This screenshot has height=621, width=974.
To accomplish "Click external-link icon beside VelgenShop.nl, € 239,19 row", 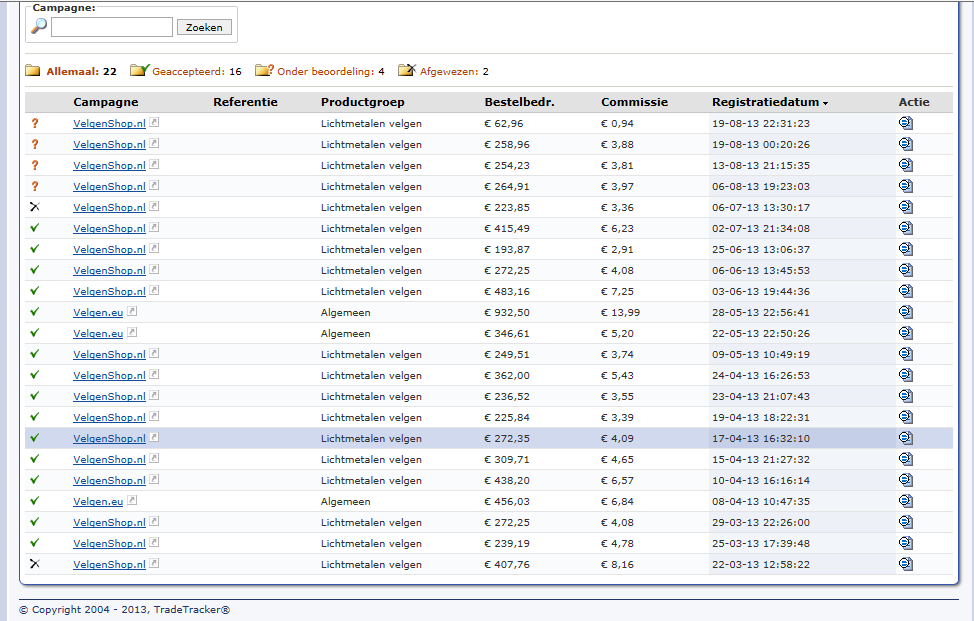I will (x=154, y=542).
